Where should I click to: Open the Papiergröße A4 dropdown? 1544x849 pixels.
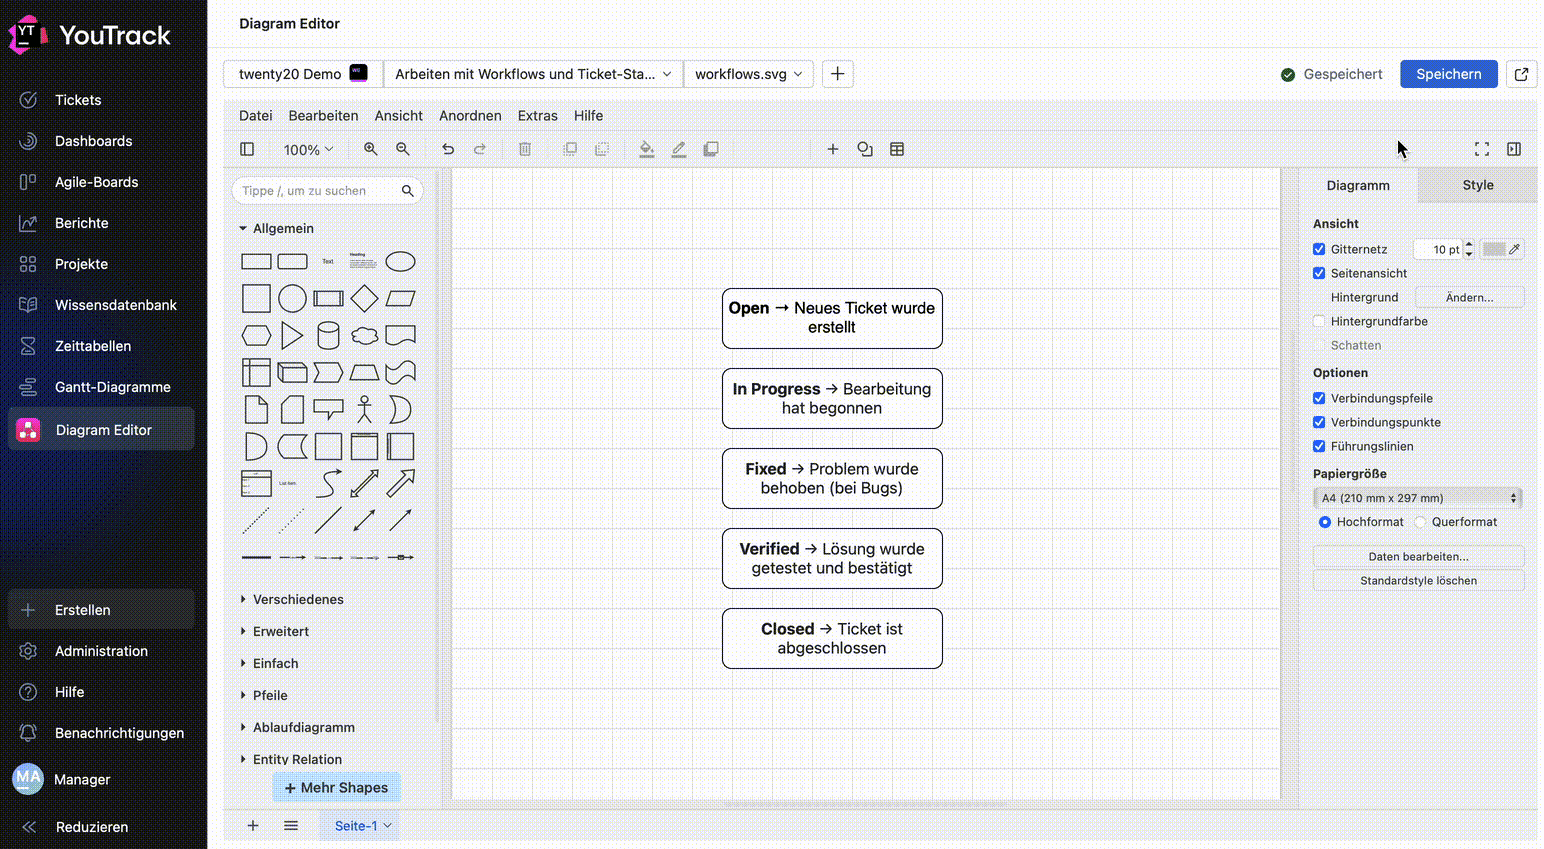[x=1418, y=498]
